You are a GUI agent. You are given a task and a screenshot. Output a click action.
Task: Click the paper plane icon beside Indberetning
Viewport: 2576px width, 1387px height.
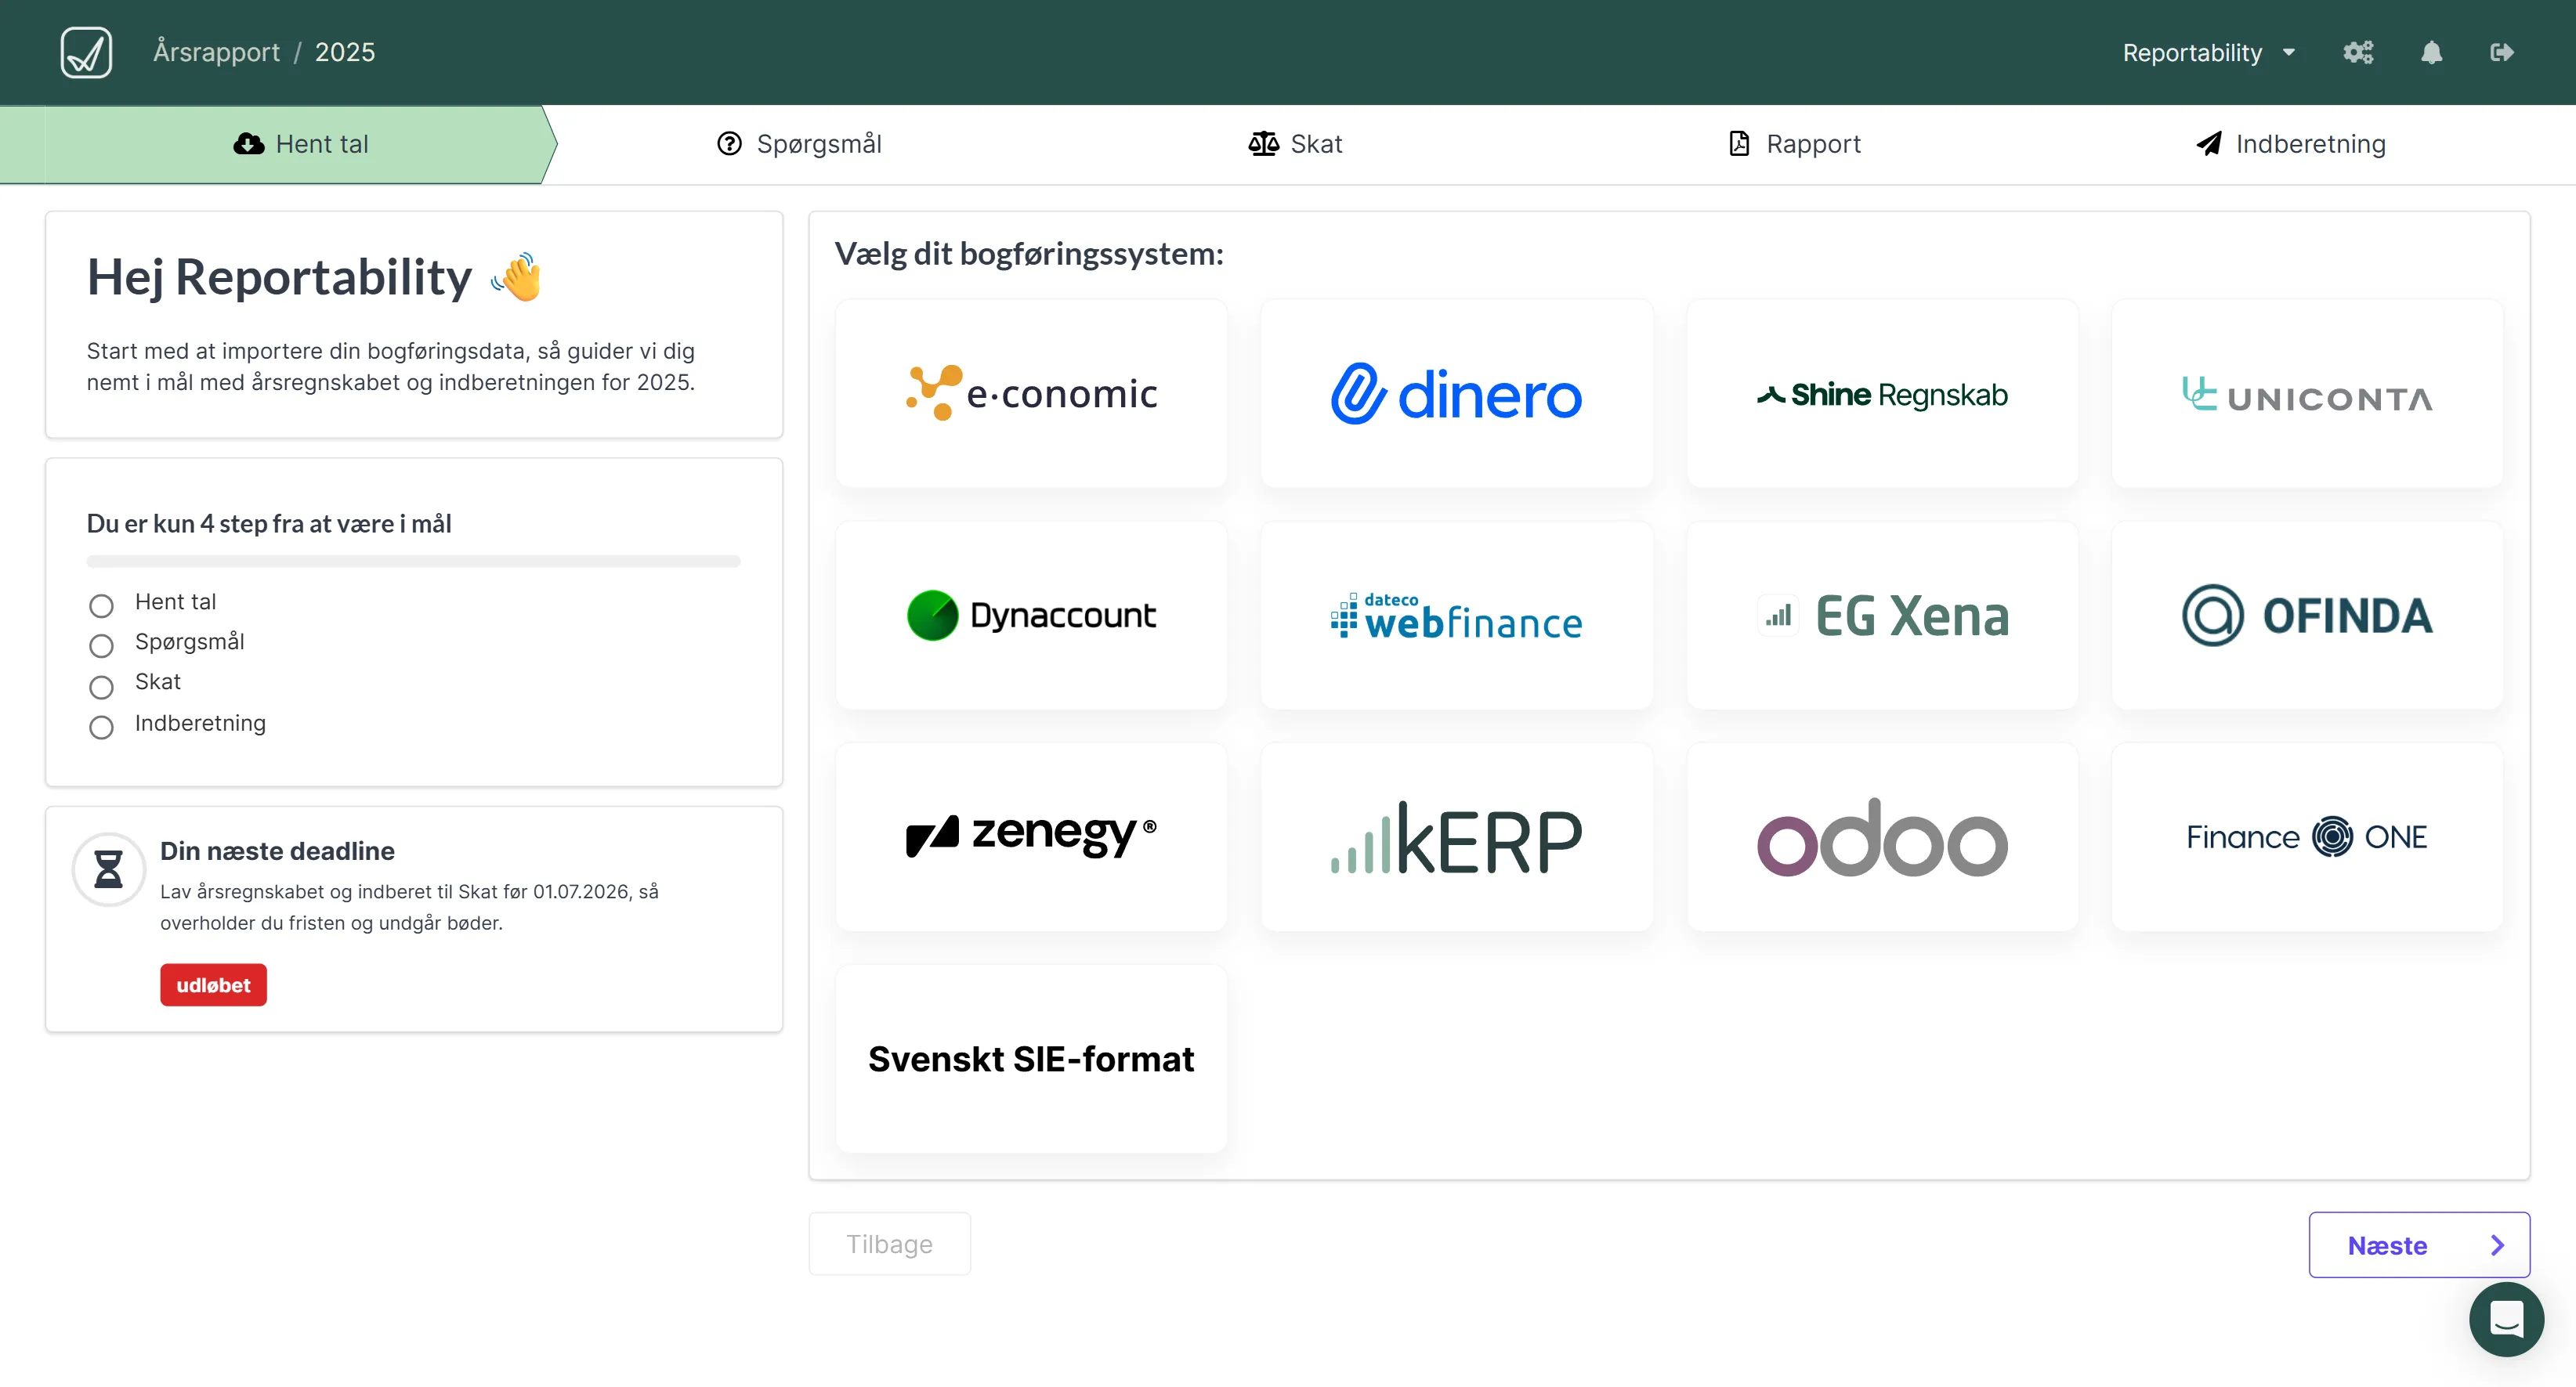2208,144
